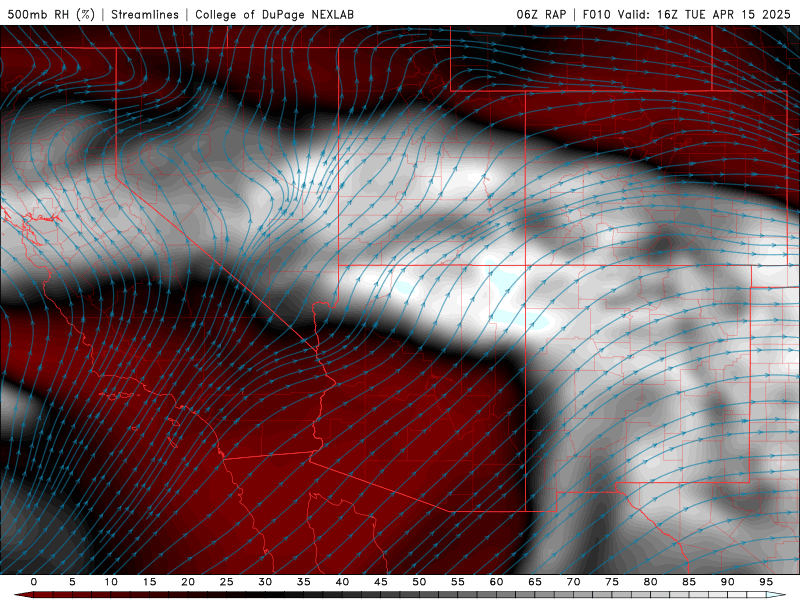This screenshot has height=600, width=800.
Task: Click "College of DuPage NEXLAB" header text
Action: 274,14
